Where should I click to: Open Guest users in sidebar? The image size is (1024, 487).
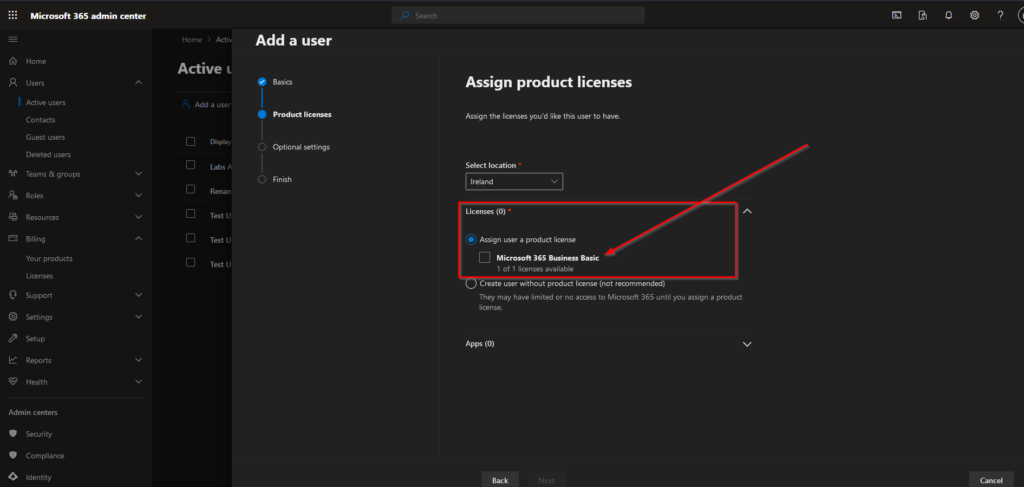45,137
